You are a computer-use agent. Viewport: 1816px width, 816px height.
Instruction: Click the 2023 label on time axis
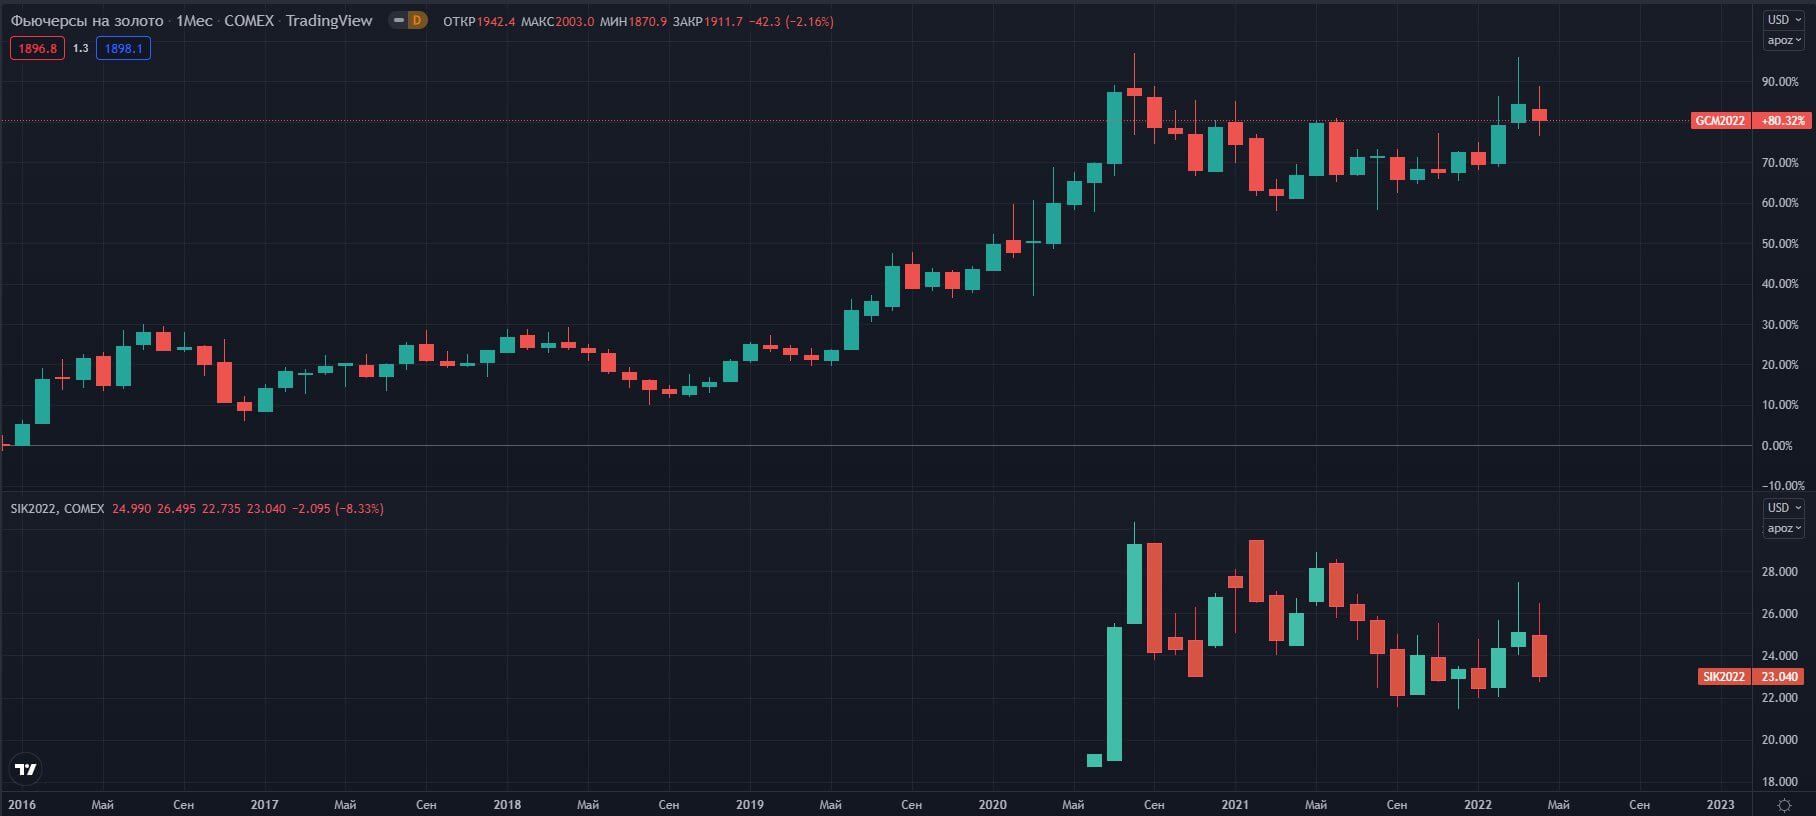(x=1720, y=804)
